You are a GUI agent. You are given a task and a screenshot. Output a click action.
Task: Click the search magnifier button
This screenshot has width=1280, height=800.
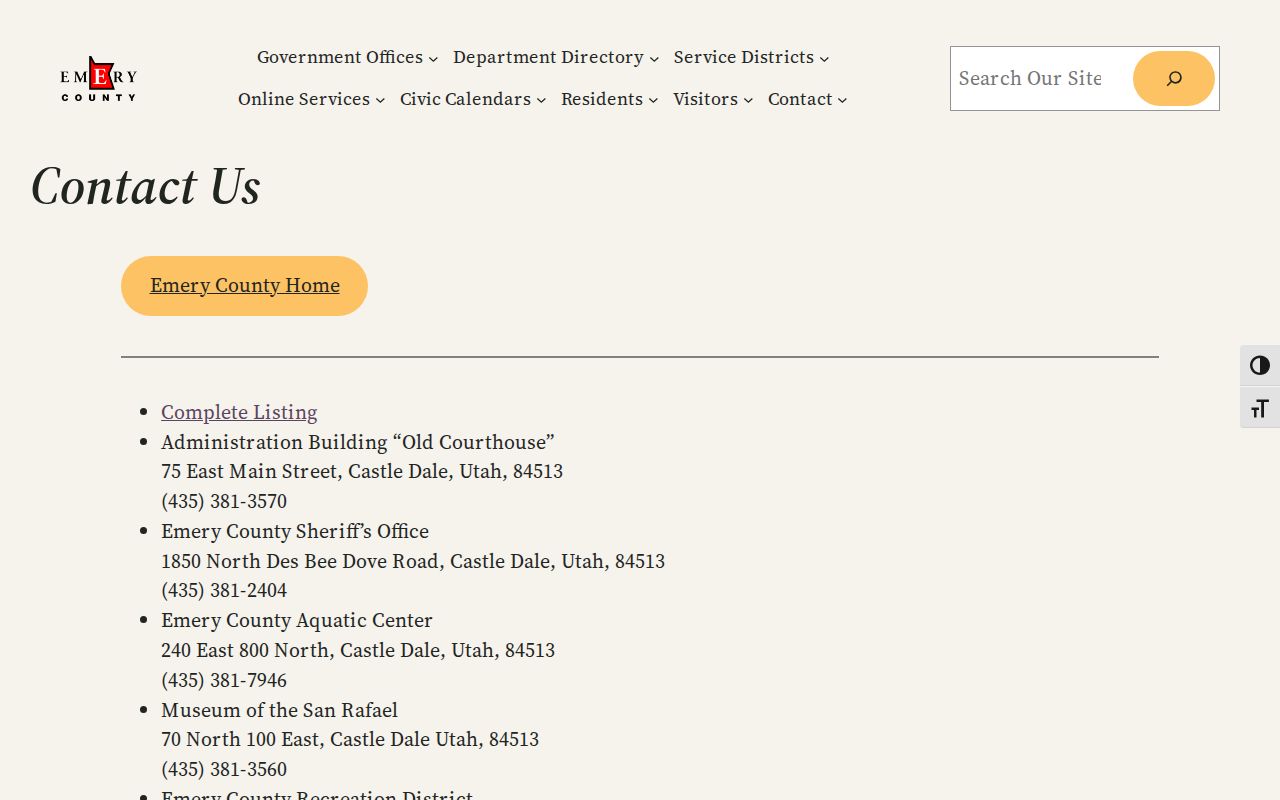pos(1174,78)
